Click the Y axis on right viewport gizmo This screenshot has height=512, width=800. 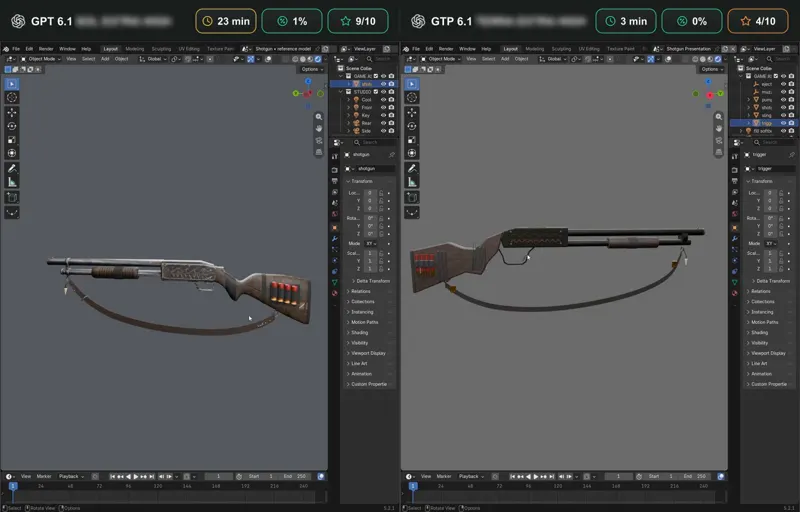pyautogui.click(x=720, y=94)
